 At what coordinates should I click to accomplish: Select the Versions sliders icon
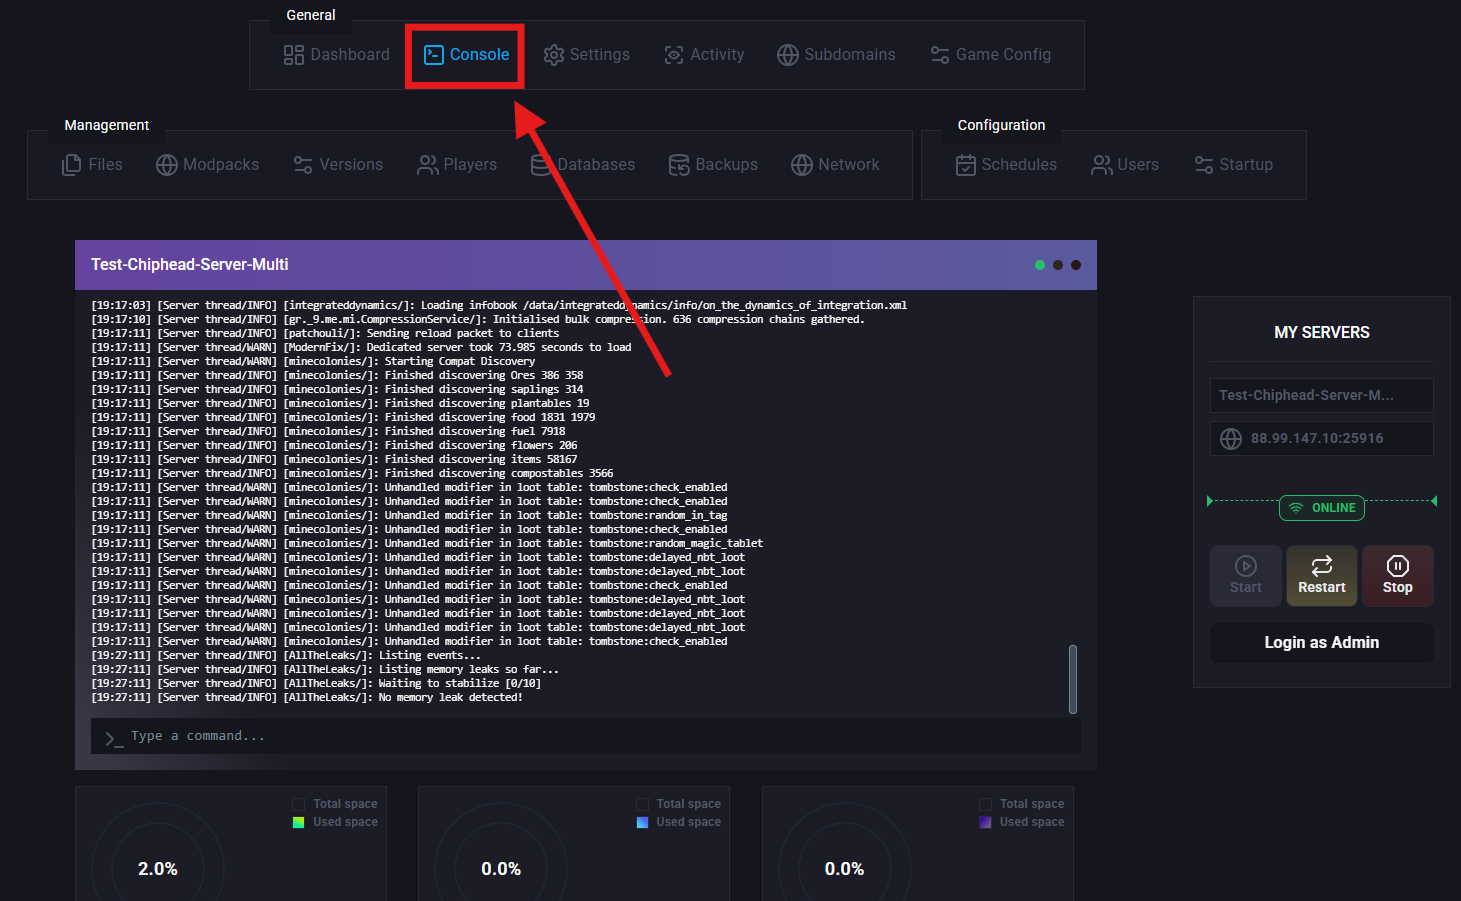click(303, 165)
